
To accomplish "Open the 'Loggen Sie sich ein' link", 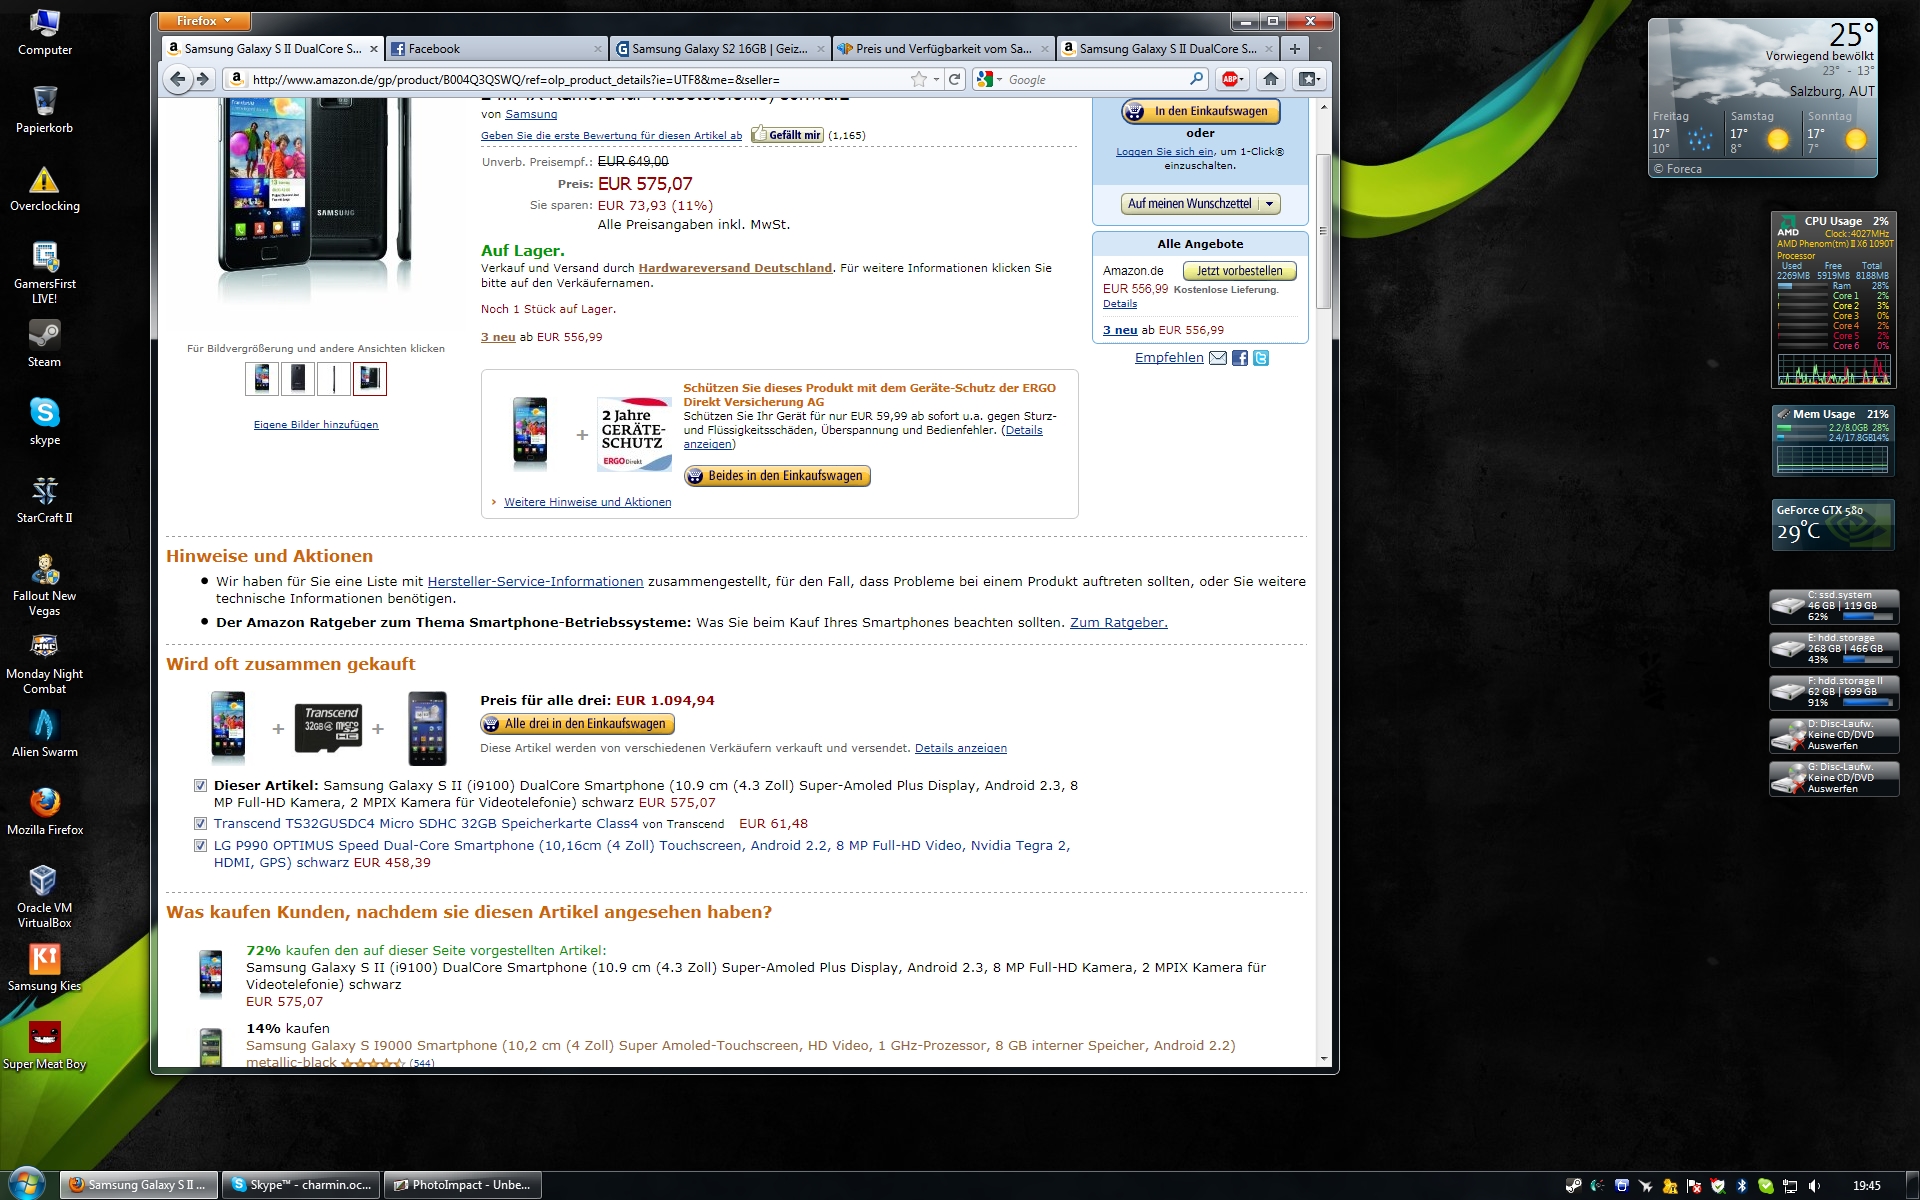I will [1165, 152].
